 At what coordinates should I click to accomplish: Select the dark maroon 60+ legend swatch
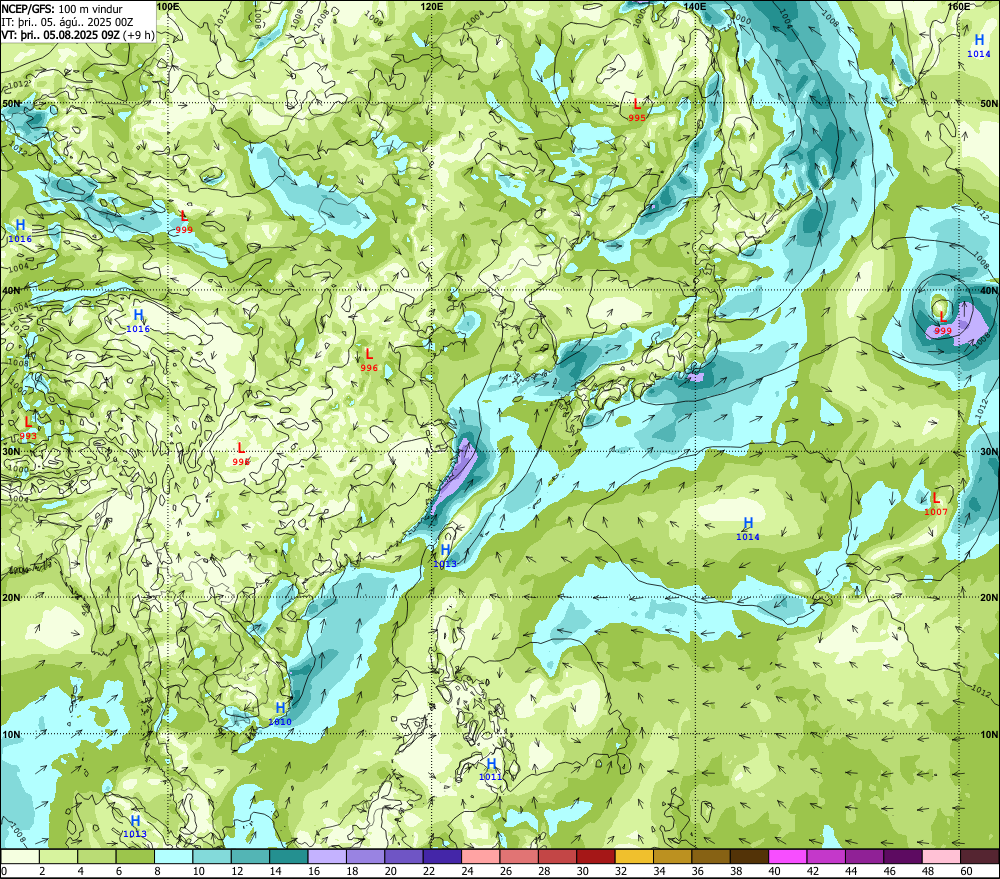coord(980,856)
